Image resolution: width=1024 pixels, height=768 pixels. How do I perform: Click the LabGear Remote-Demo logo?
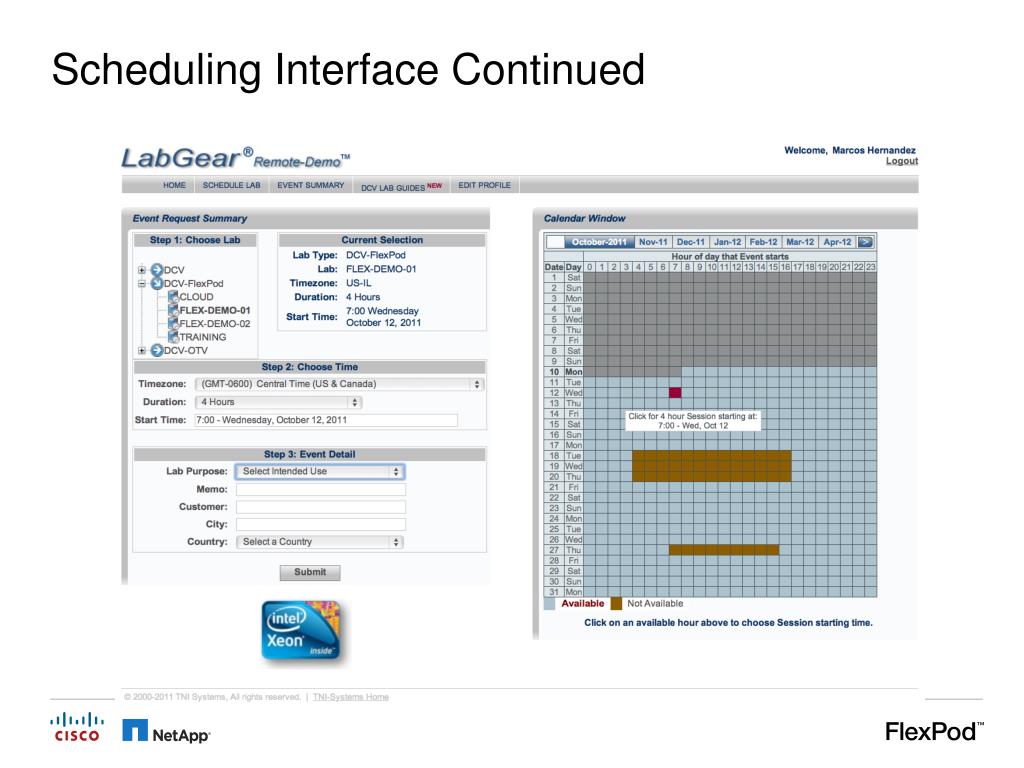(236, 159)
